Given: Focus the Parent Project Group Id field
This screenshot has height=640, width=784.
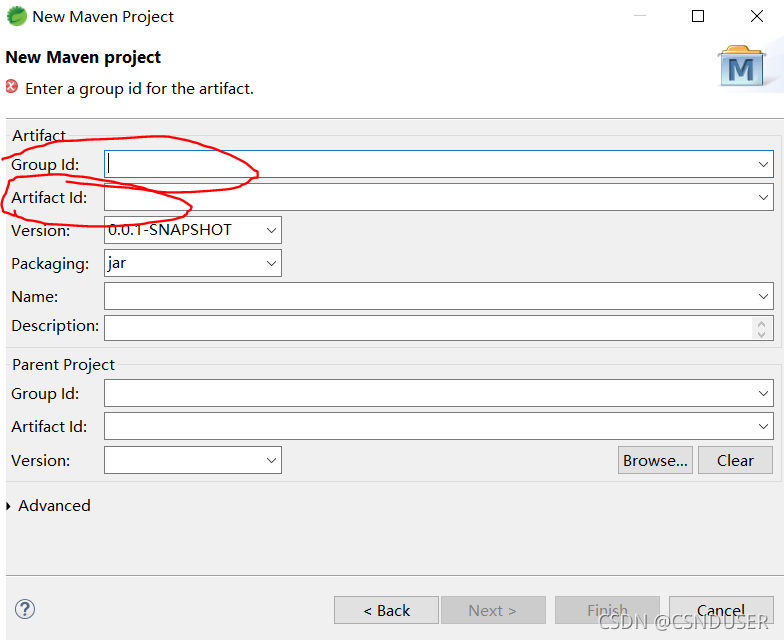Looking at the screenshot, I should point(438,394).
